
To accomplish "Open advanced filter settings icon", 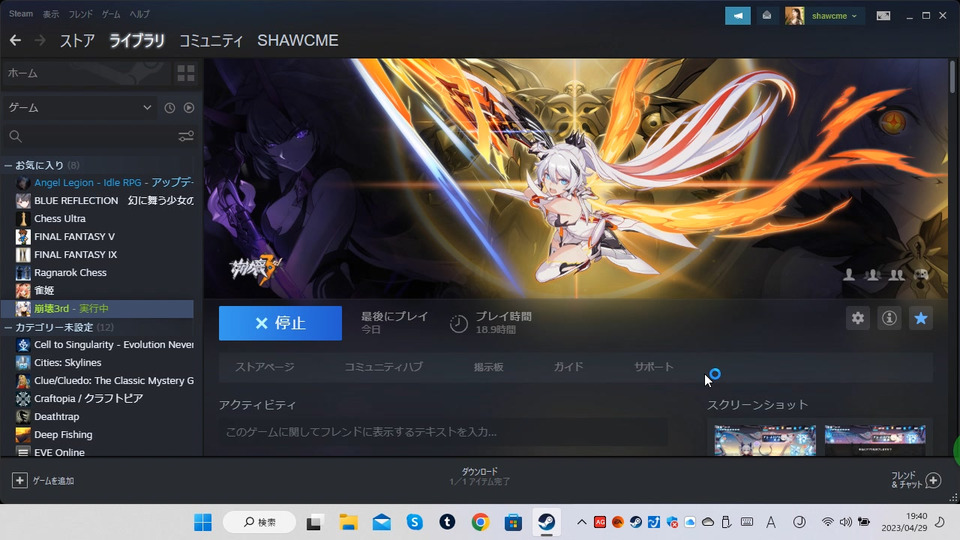I will click(186, 136).
